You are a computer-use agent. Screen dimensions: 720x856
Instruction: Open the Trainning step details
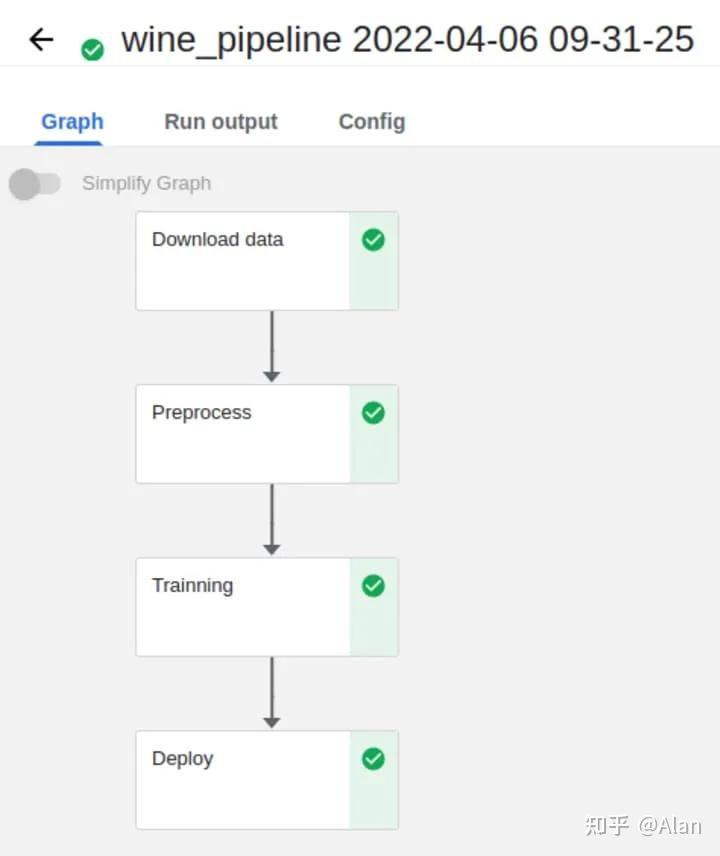click(240, 606)
